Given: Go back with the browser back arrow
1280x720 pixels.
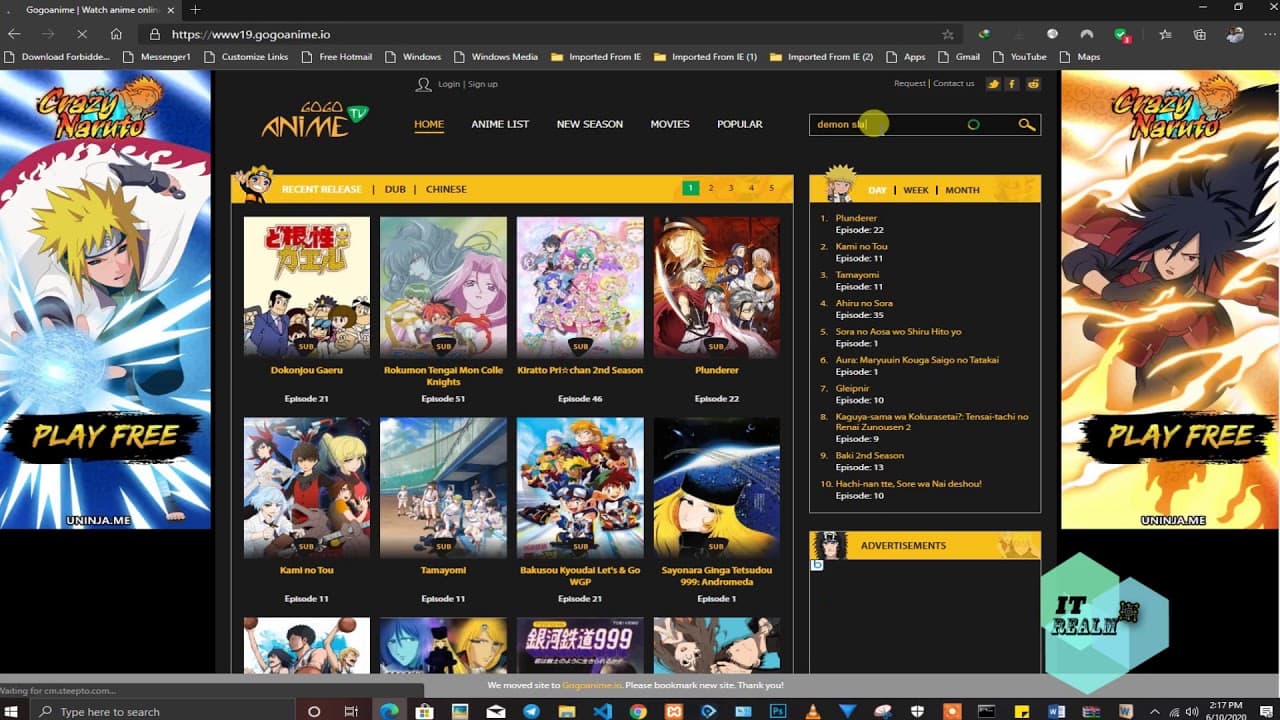Looking at the screenshot, I should (15, 34).
